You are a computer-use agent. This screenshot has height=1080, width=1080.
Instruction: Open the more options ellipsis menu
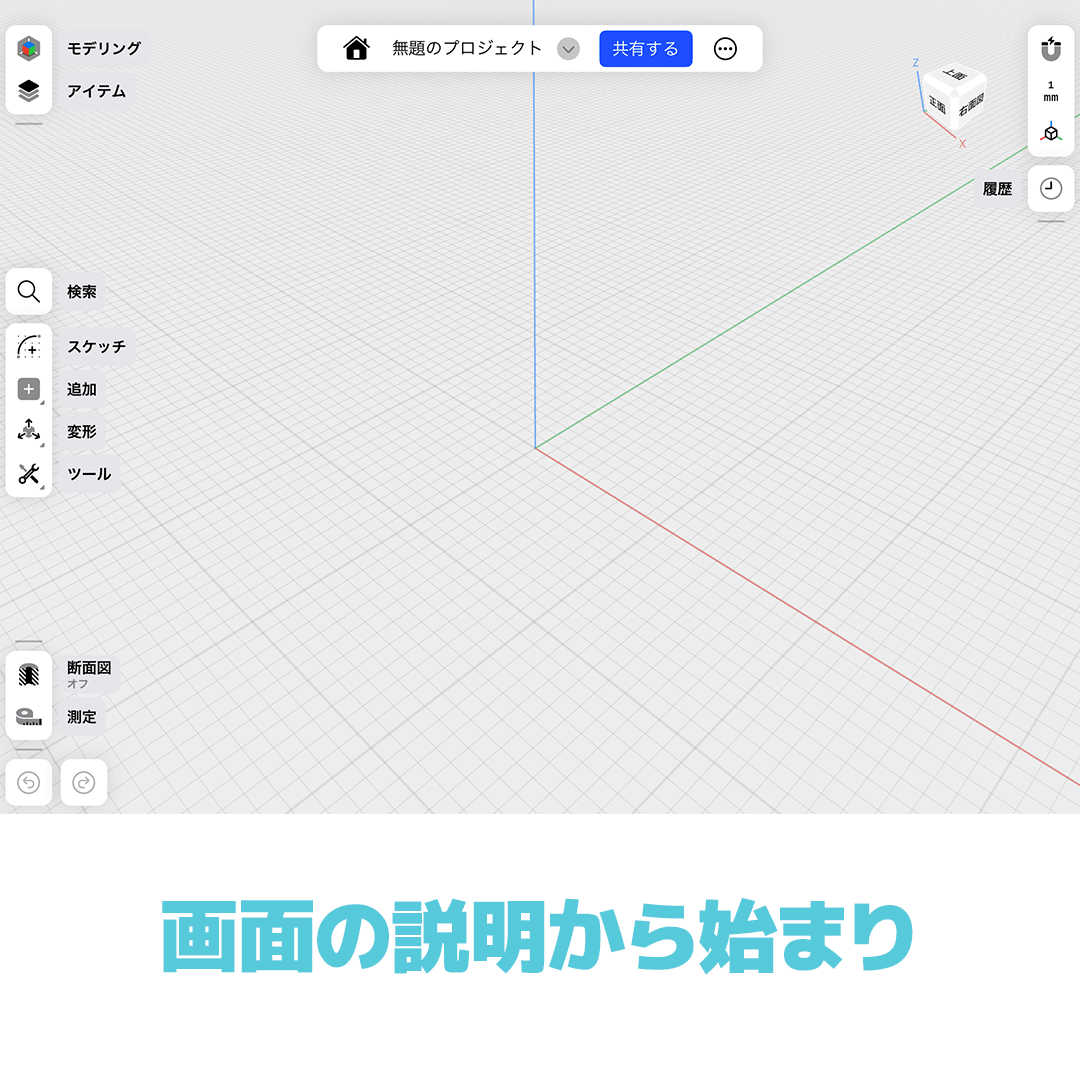[725, 49]
